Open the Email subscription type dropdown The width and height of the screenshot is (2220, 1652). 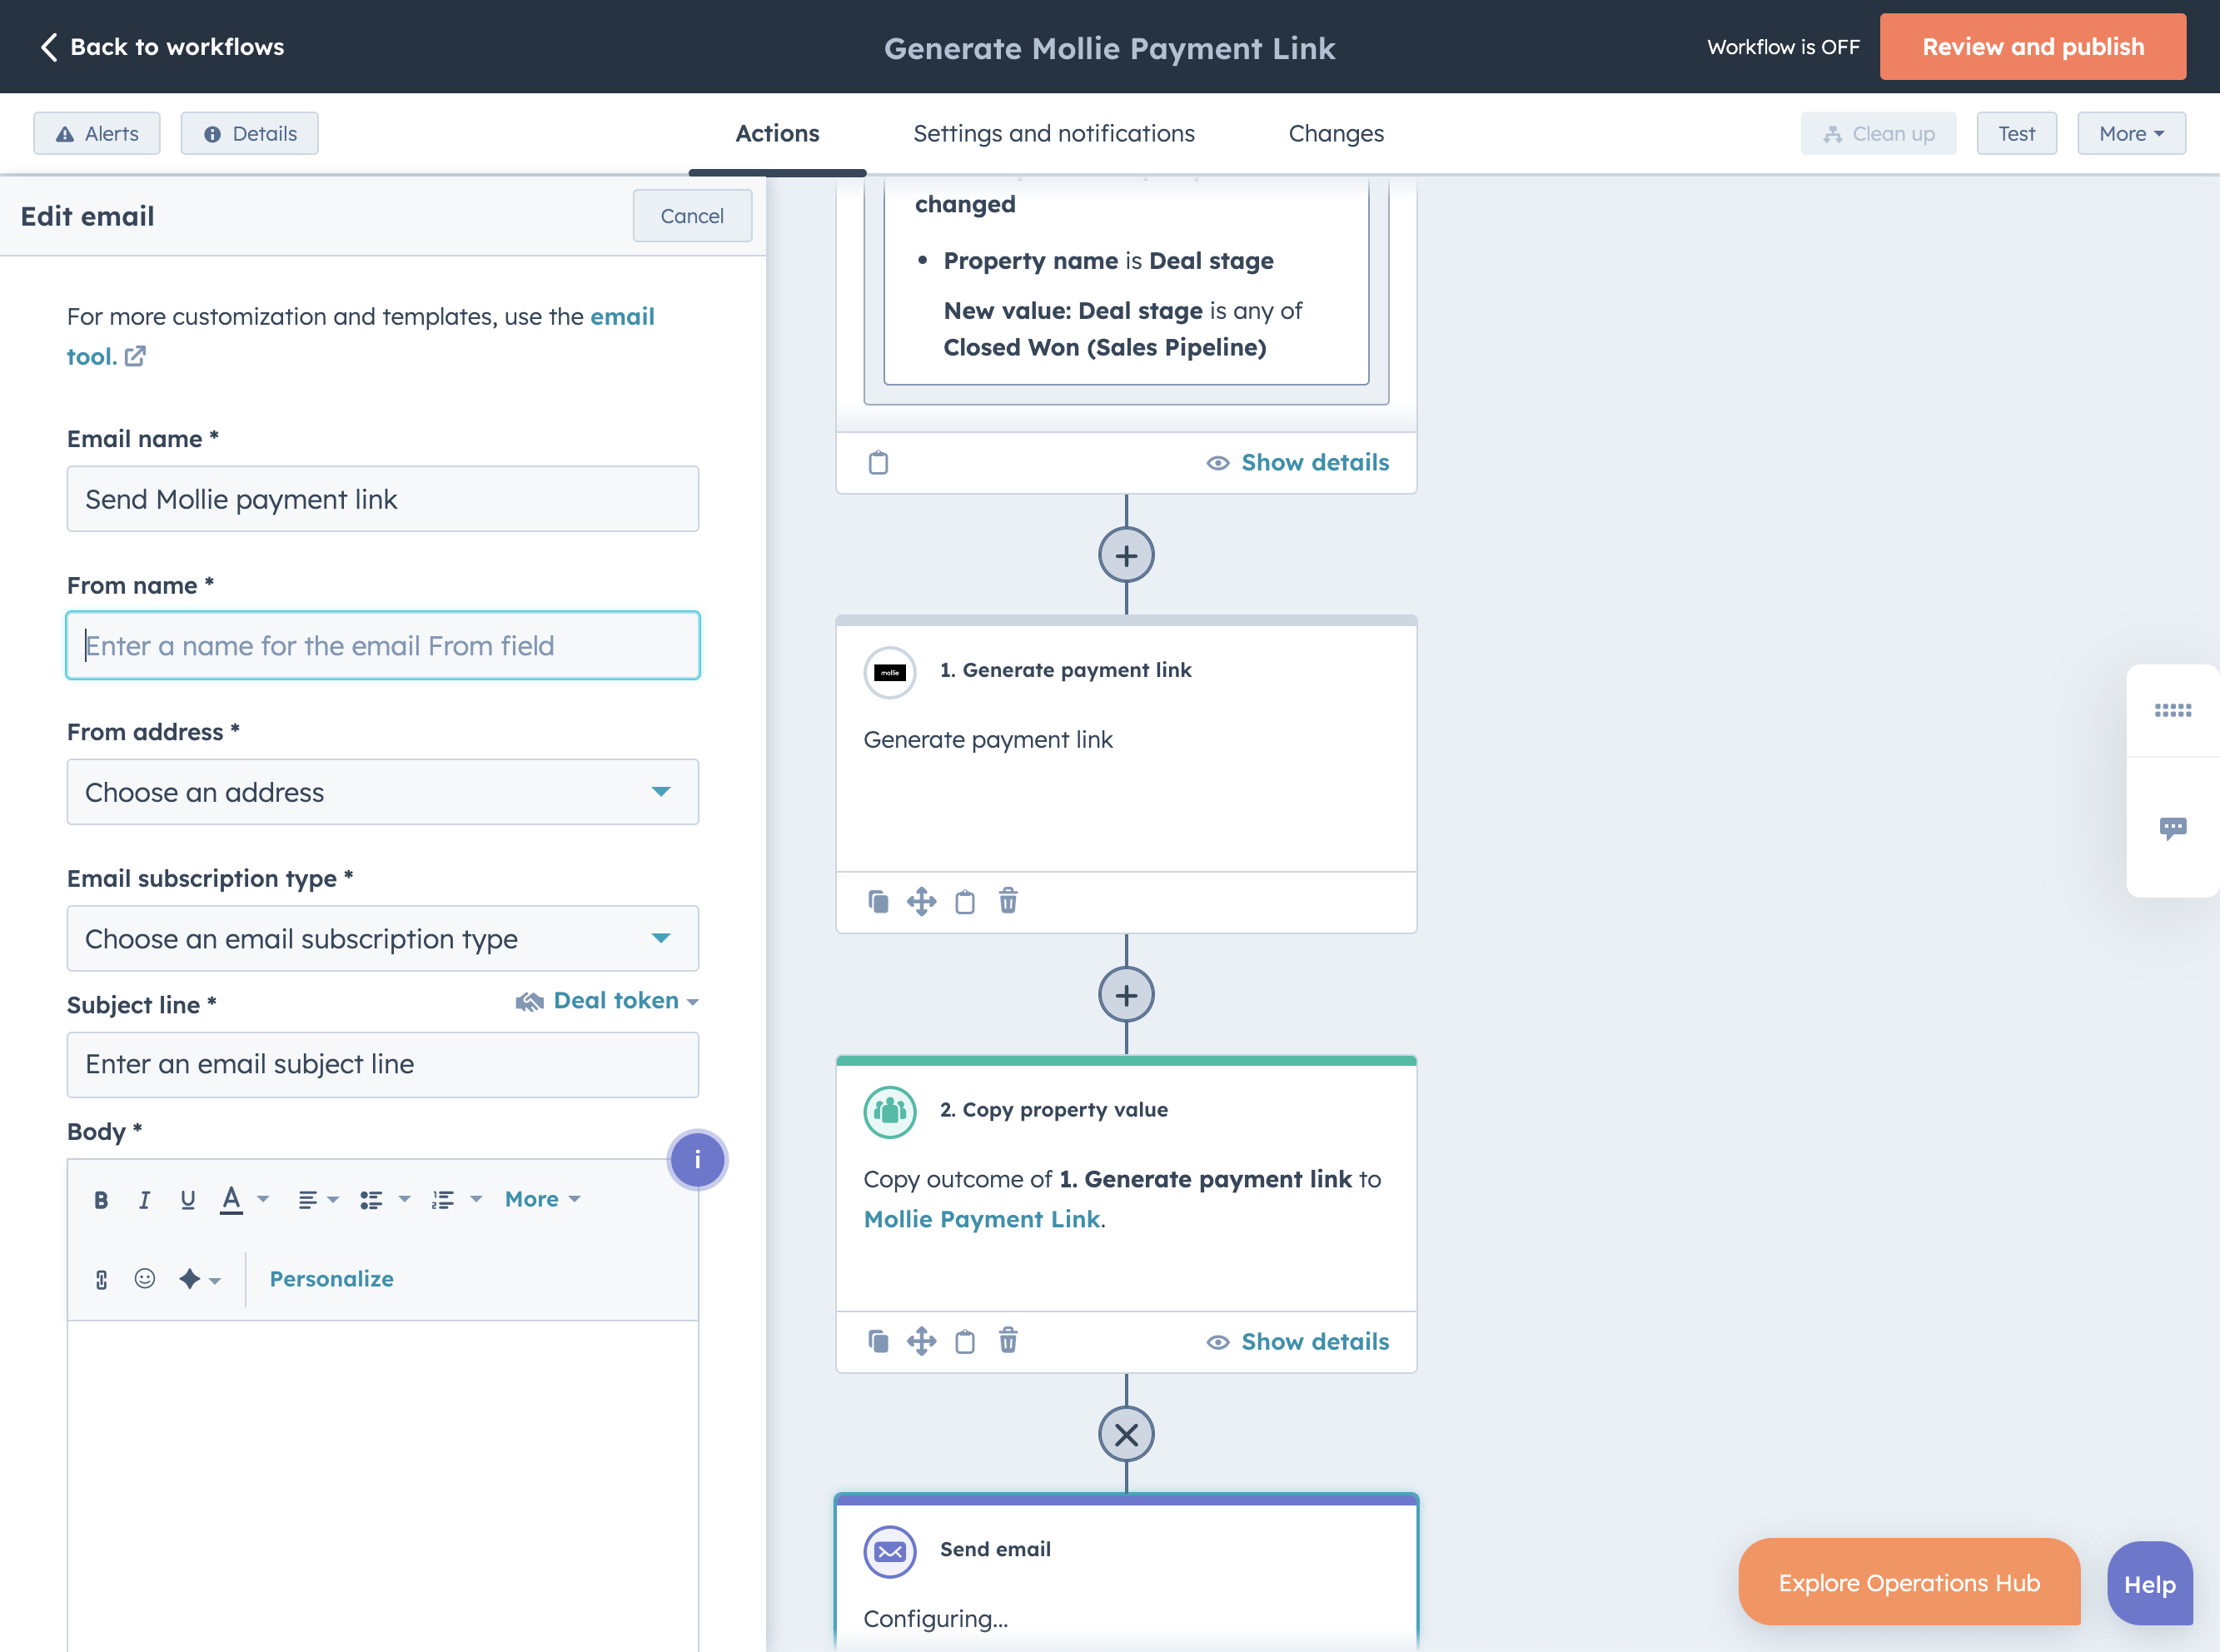click(x=383, y=938)
